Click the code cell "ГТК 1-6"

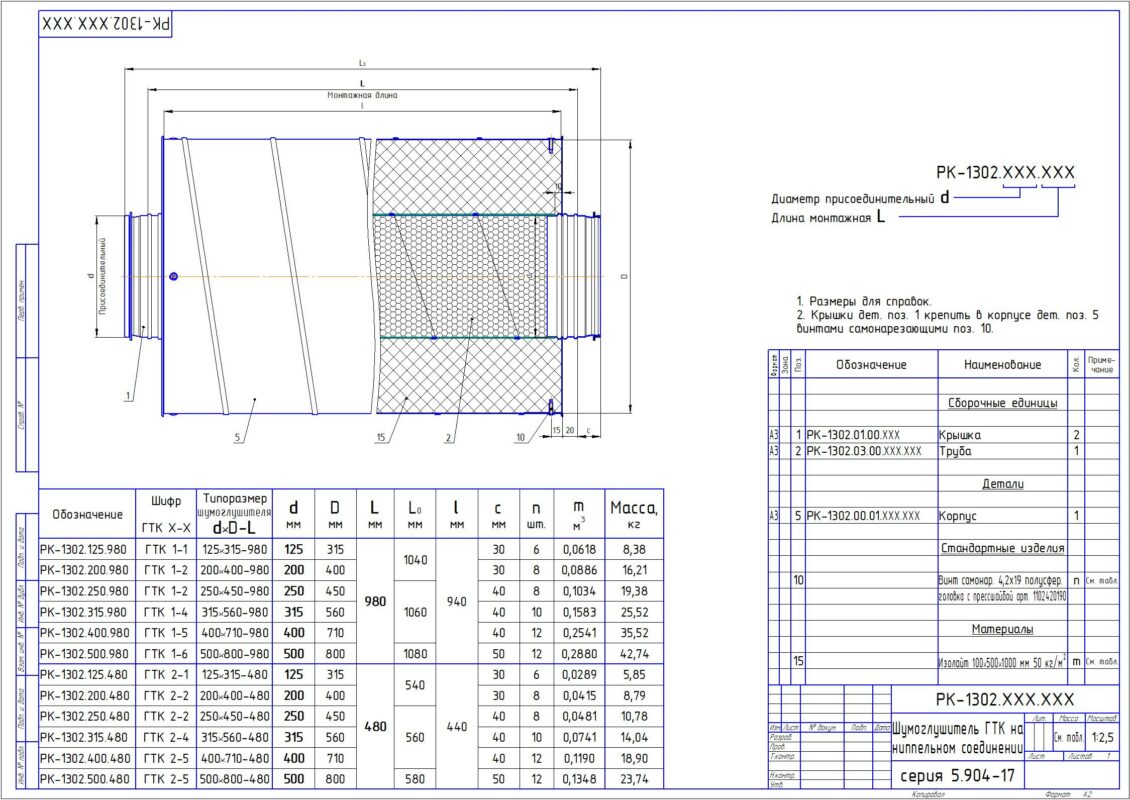tap(166, 654)
